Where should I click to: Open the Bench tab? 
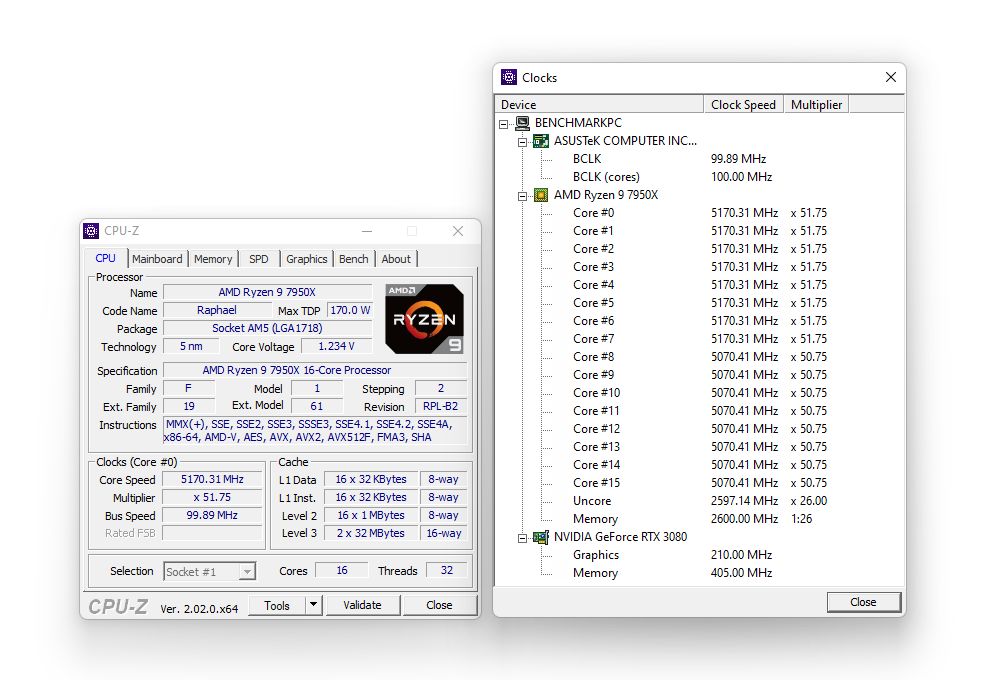click(x=353, y=259)
